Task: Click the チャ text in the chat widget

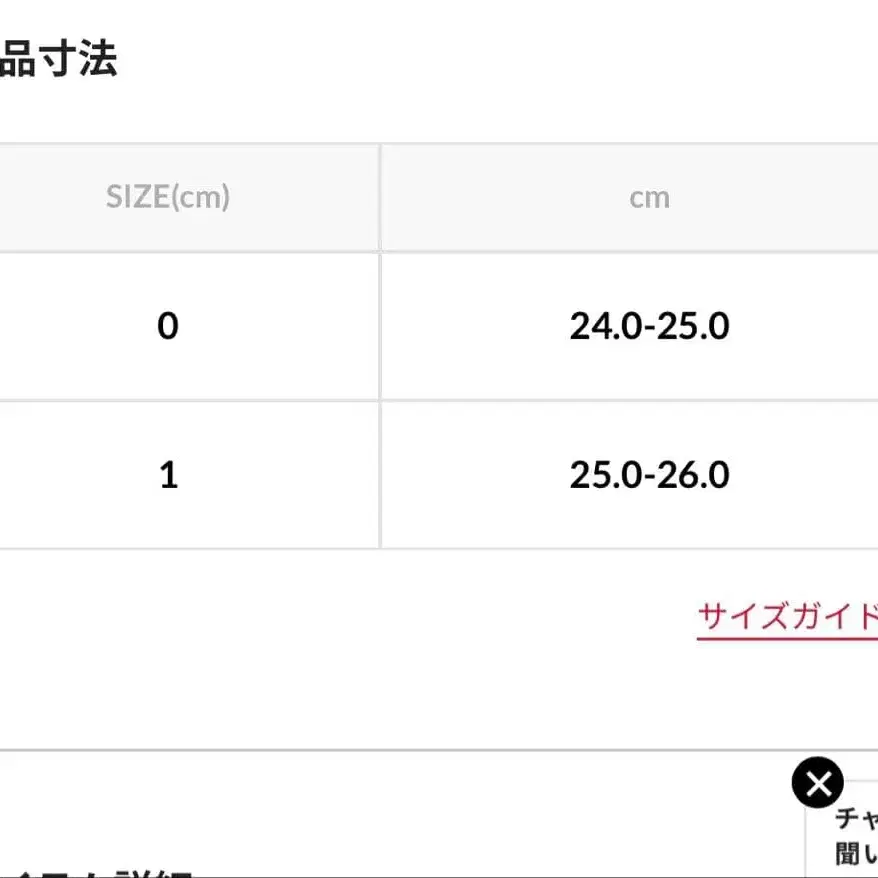Action: (856, 820)
